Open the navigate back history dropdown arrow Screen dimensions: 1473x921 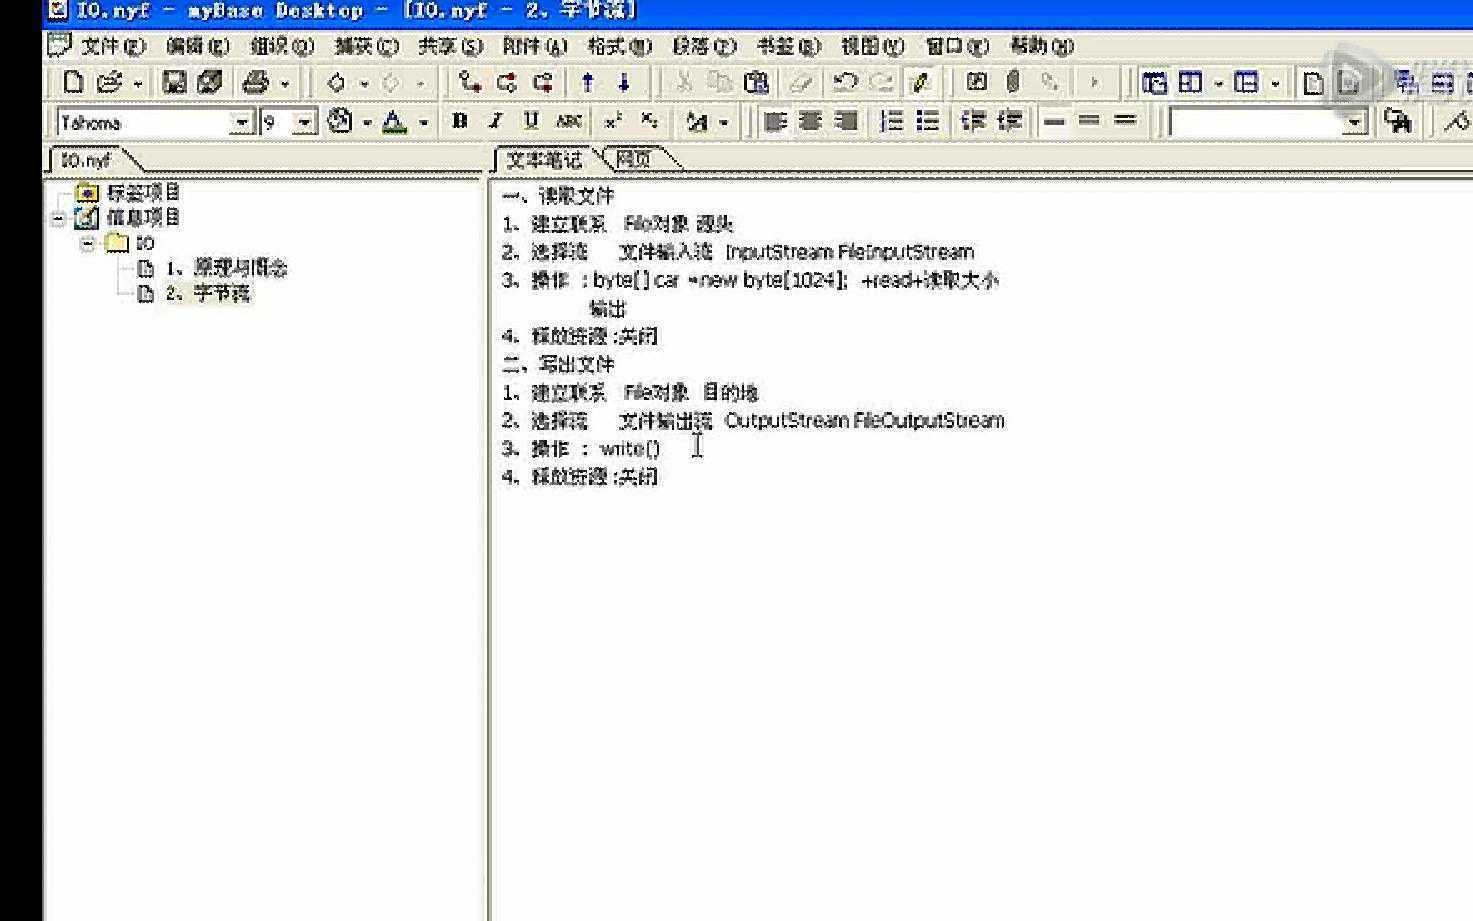(364, 84)
